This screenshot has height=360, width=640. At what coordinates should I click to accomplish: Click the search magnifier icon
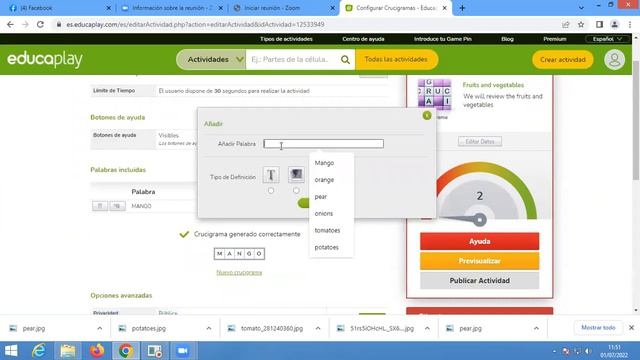345,60
